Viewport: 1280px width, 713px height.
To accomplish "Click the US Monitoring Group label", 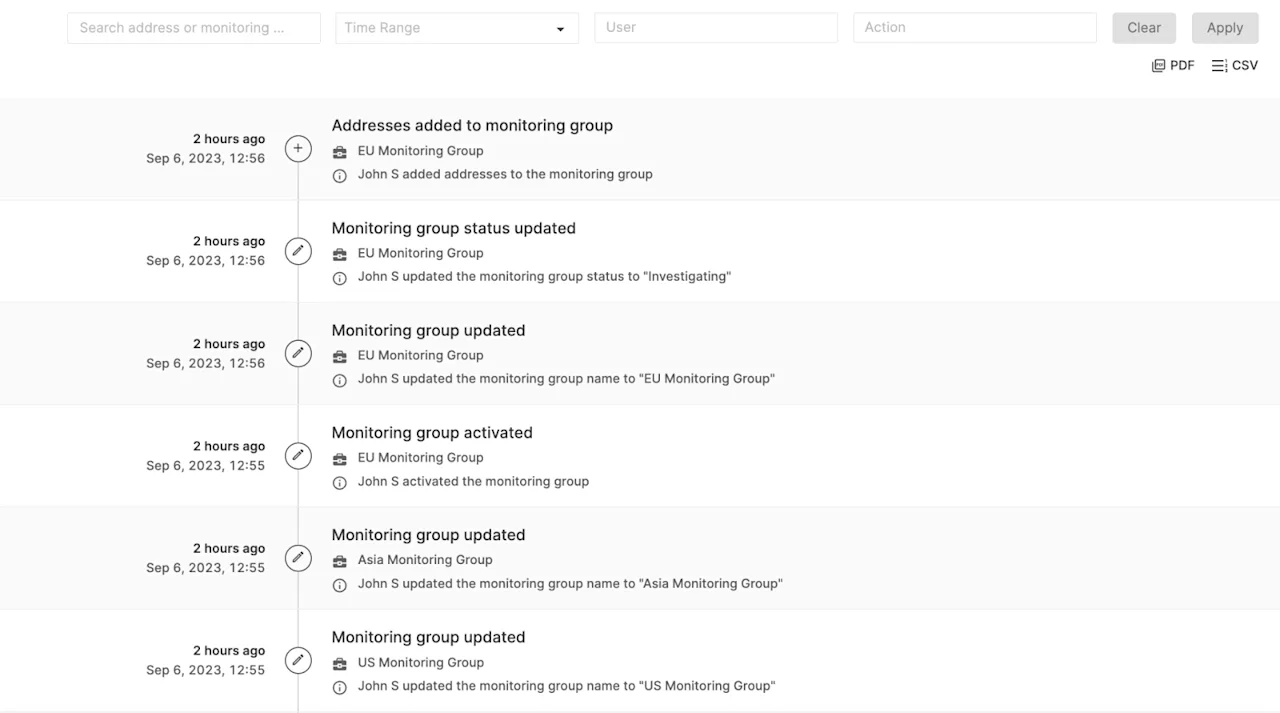I will (421, 662).
